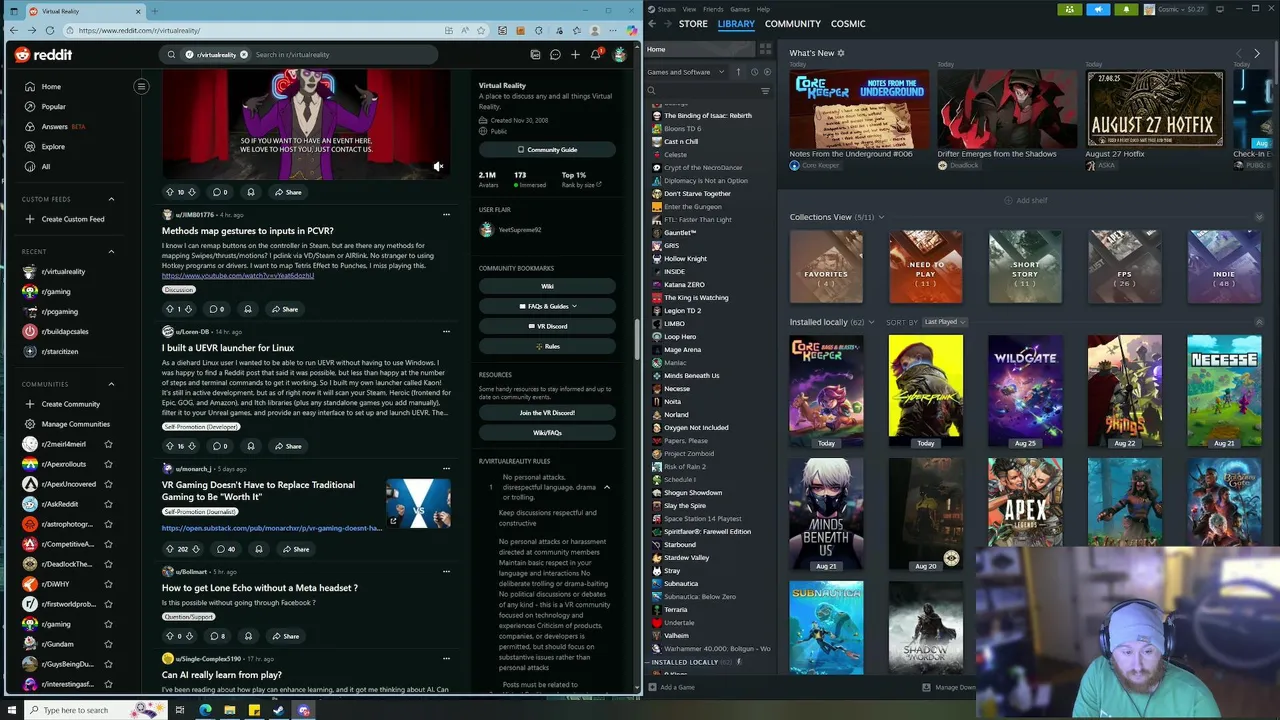Favorite r/Apexrollouts with its star
This screenshot has width=1280, height=720.
tap(108, 464)
